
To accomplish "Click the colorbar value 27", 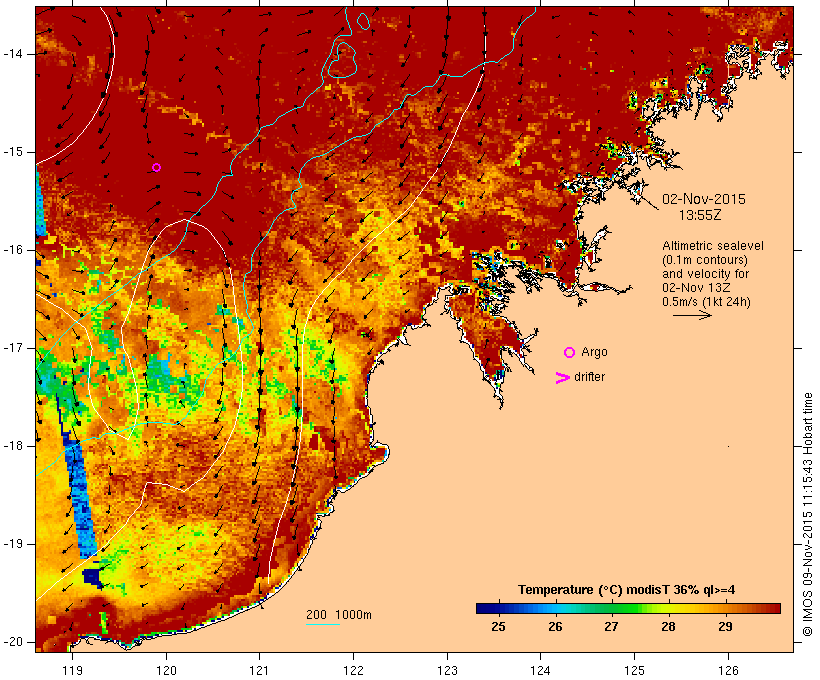I will (611, 626).
